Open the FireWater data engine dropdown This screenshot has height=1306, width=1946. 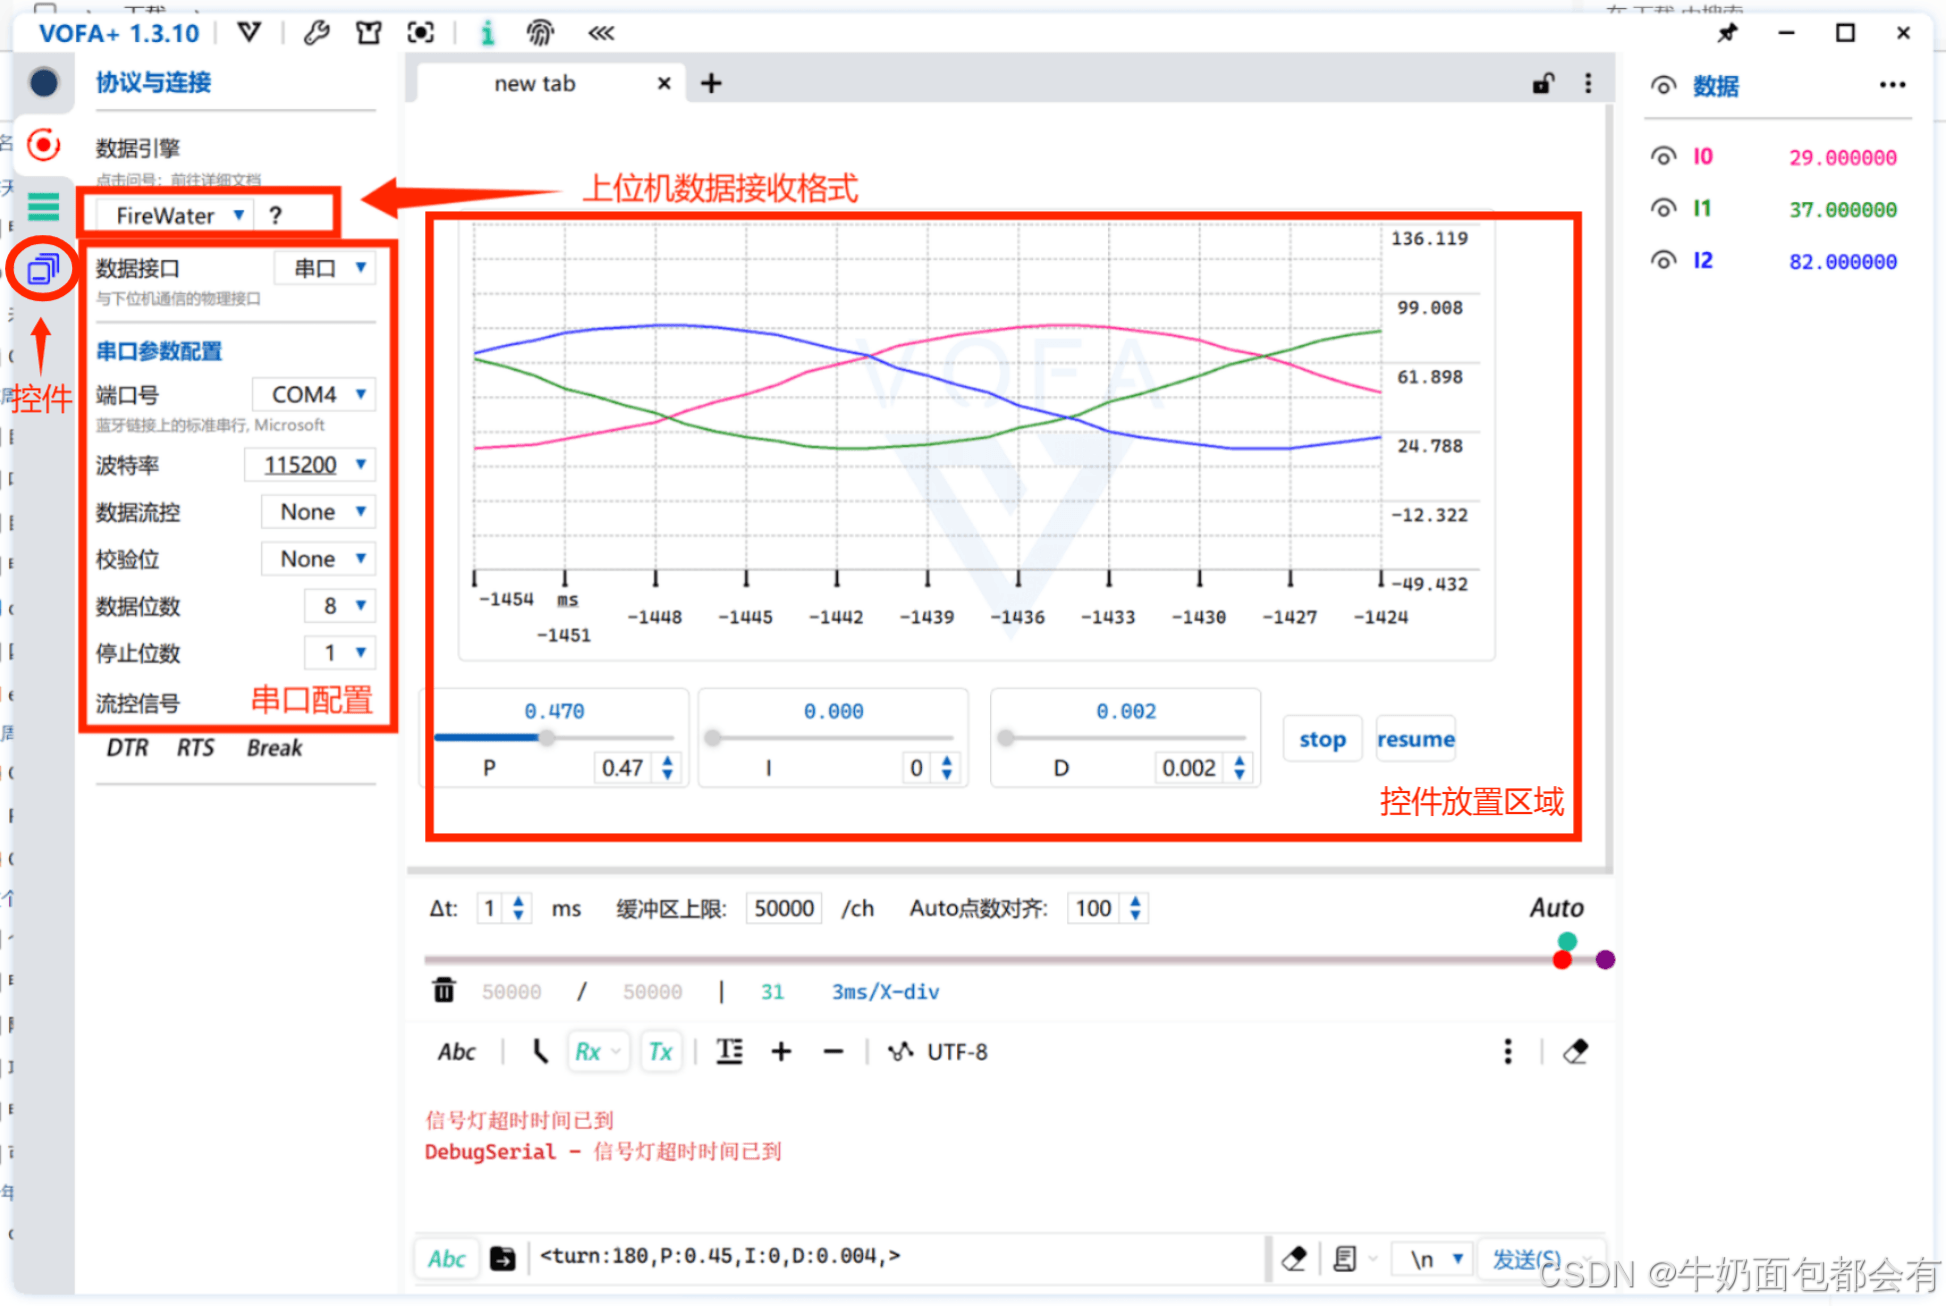coord(178,215)
